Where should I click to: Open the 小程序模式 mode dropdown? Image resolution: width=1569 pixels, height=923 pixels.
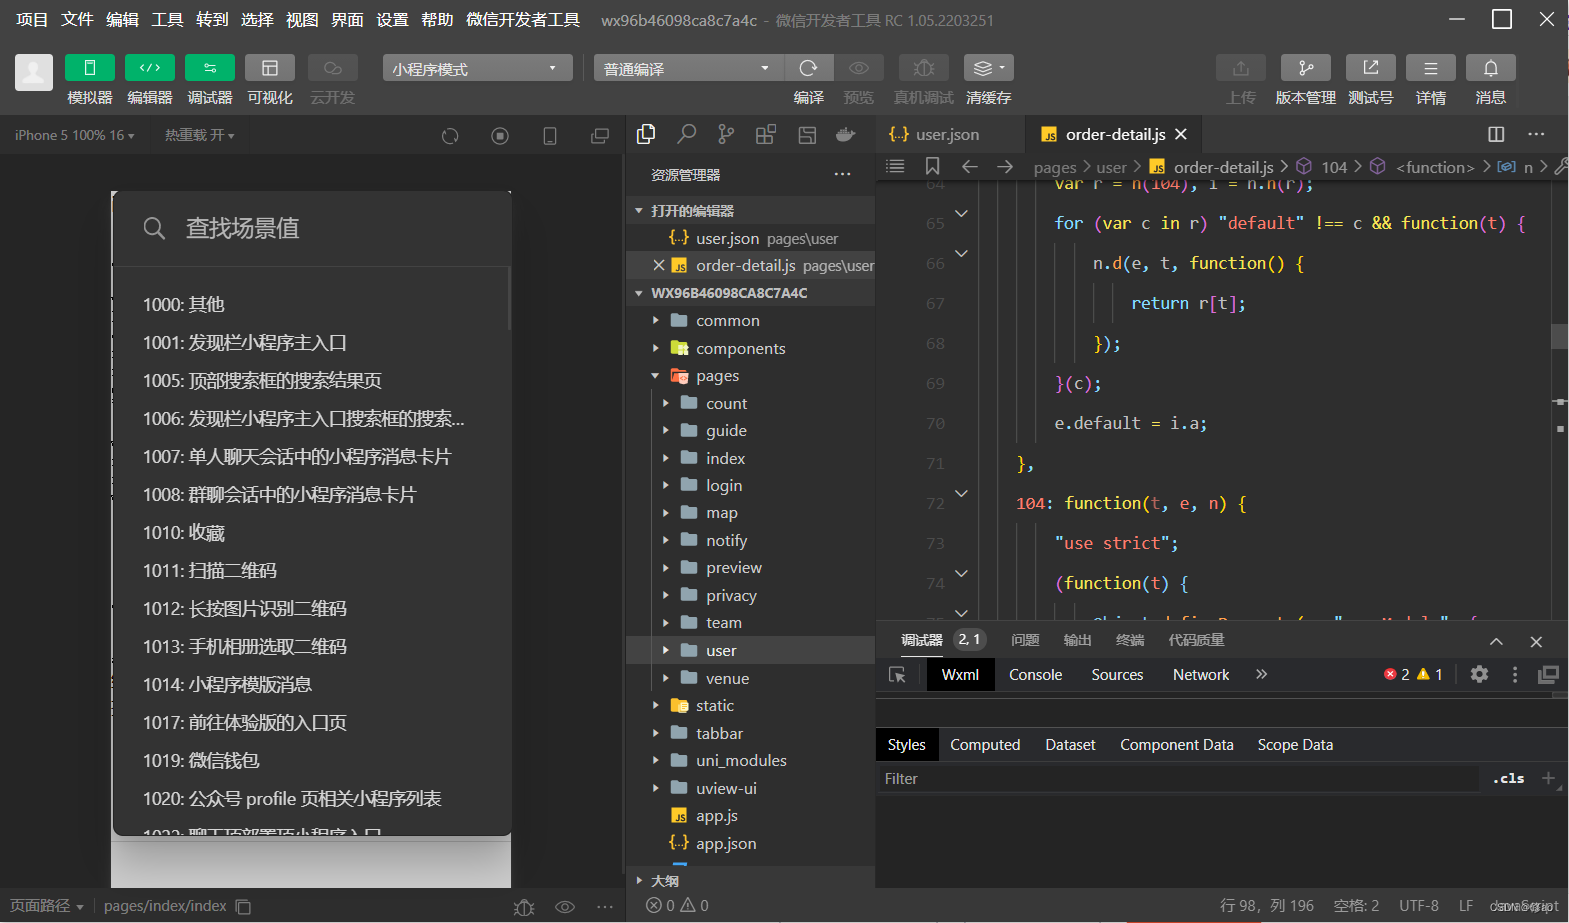477,68
